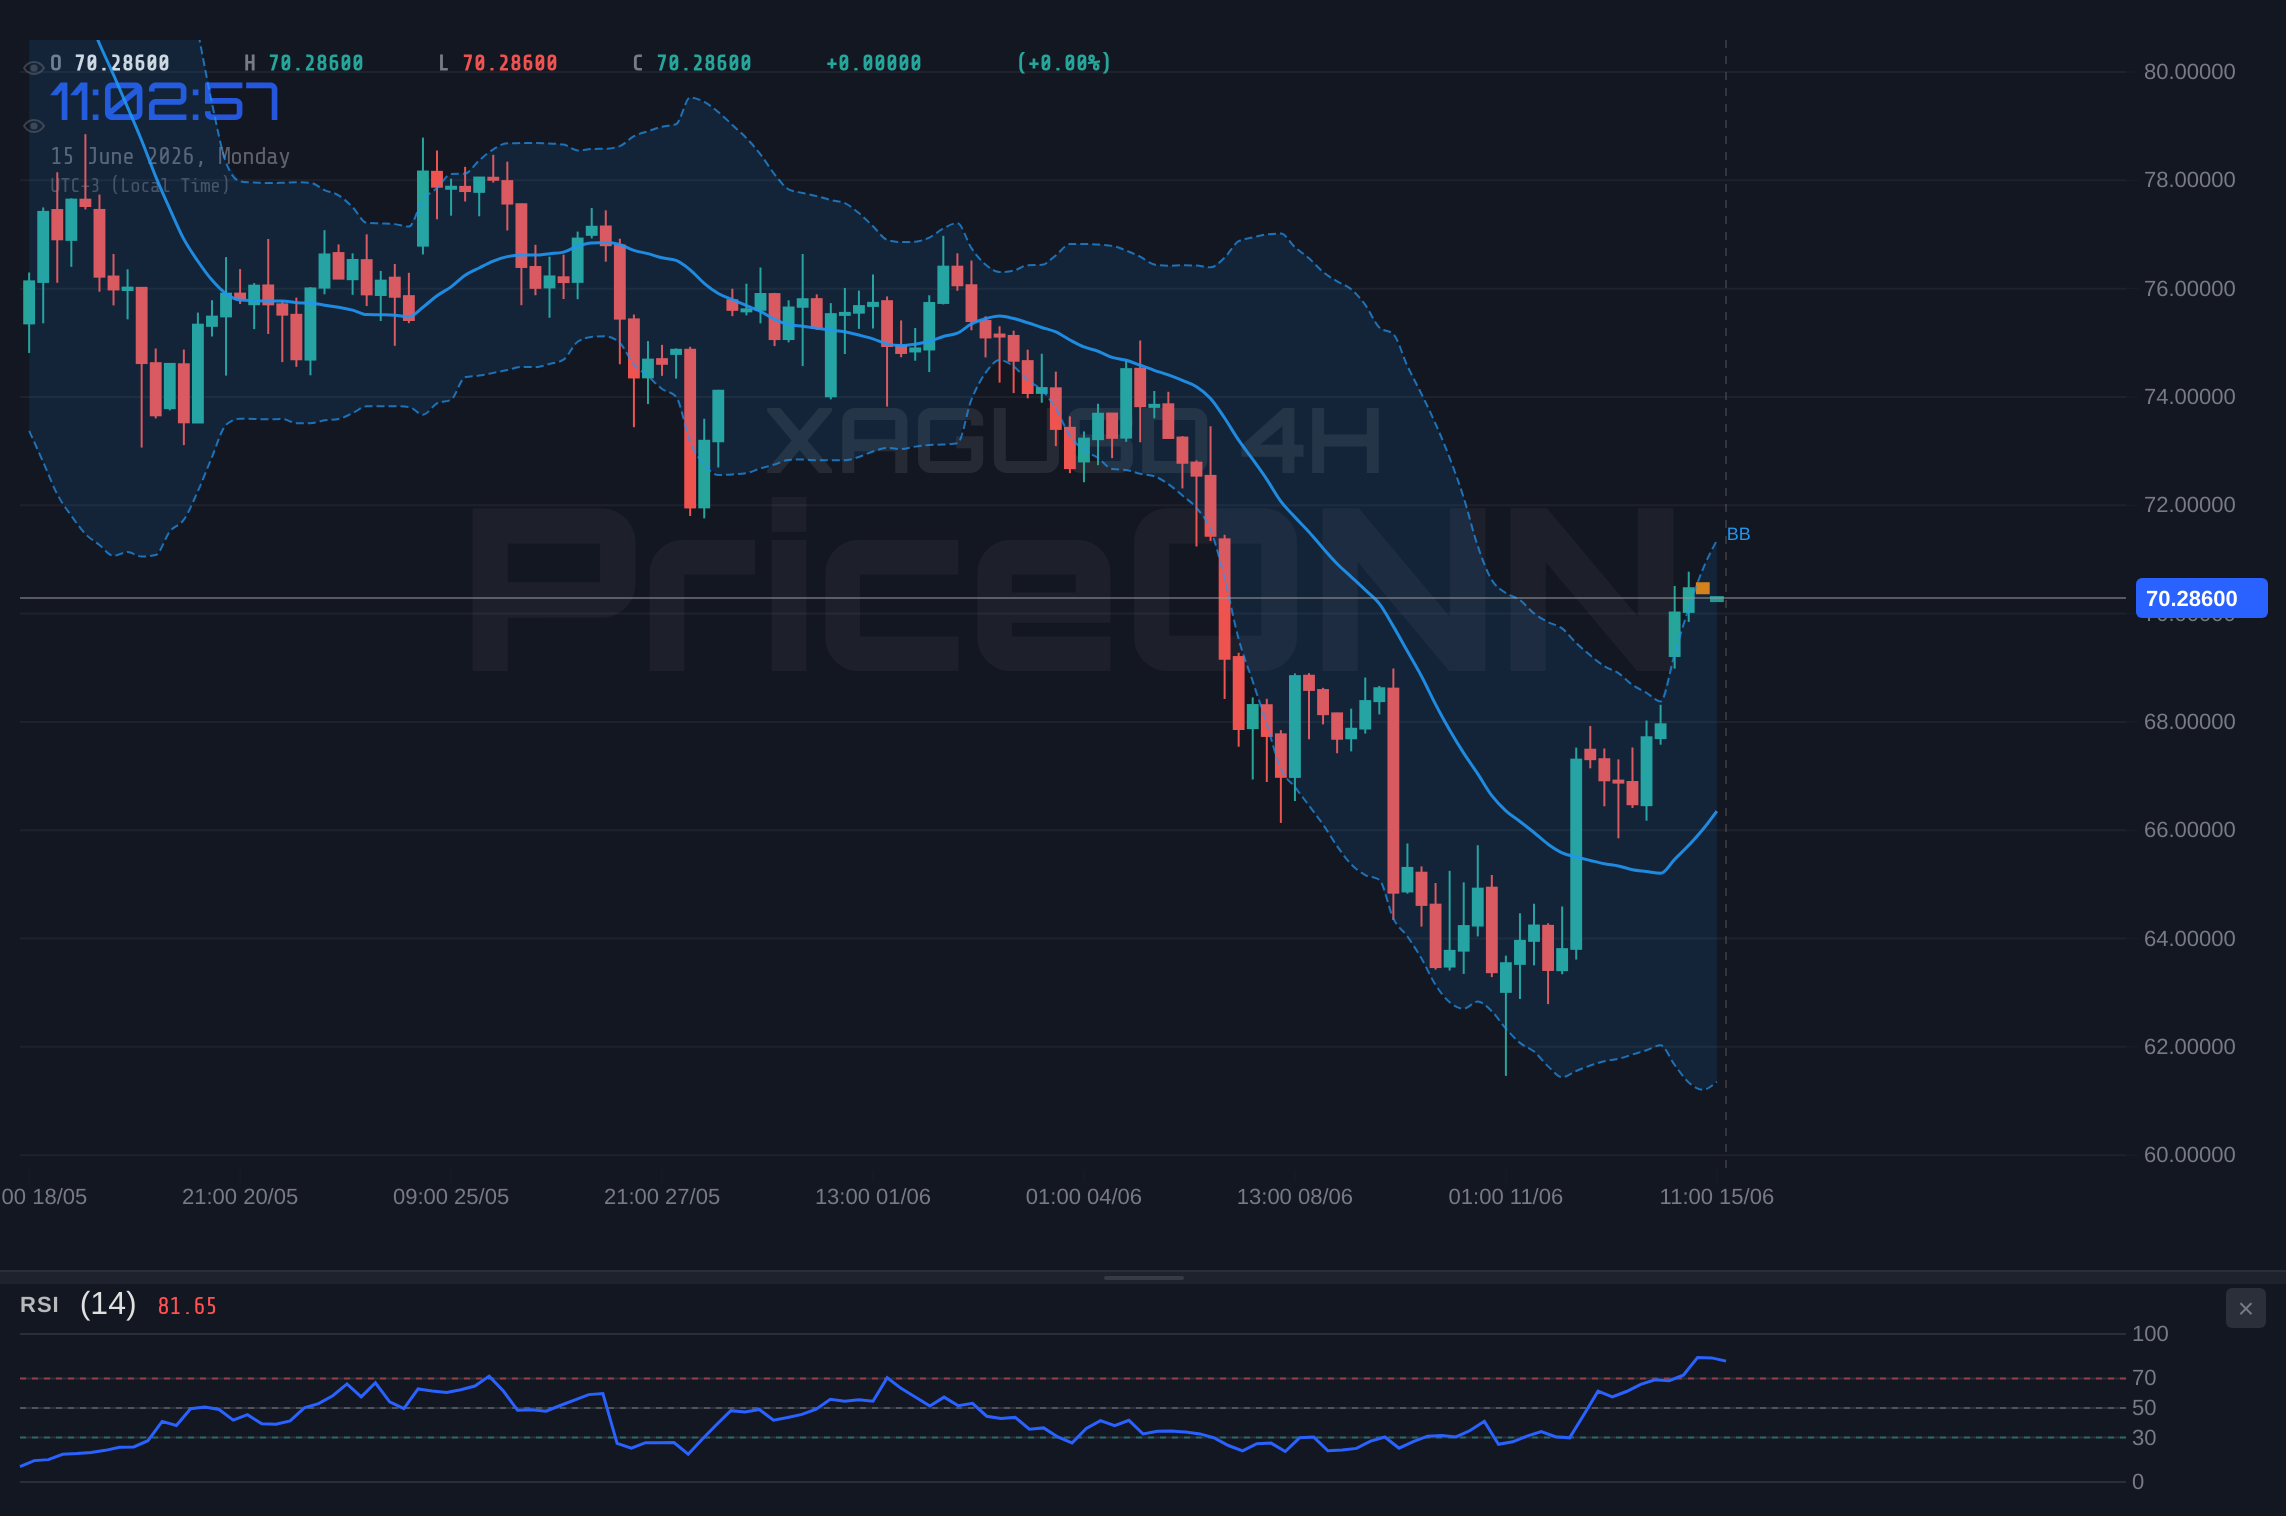Viewport: 2286px width, 1516px height.
Task: Click the (+0.00%) percent change
Action: [x=1064, y=63]
